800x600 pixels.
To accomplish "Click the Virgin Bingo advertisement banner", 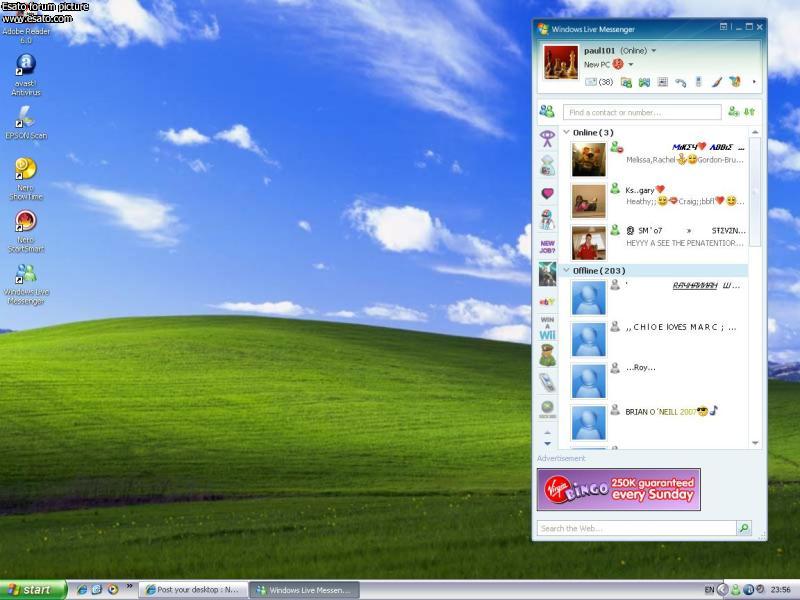I will pos(618,490).
